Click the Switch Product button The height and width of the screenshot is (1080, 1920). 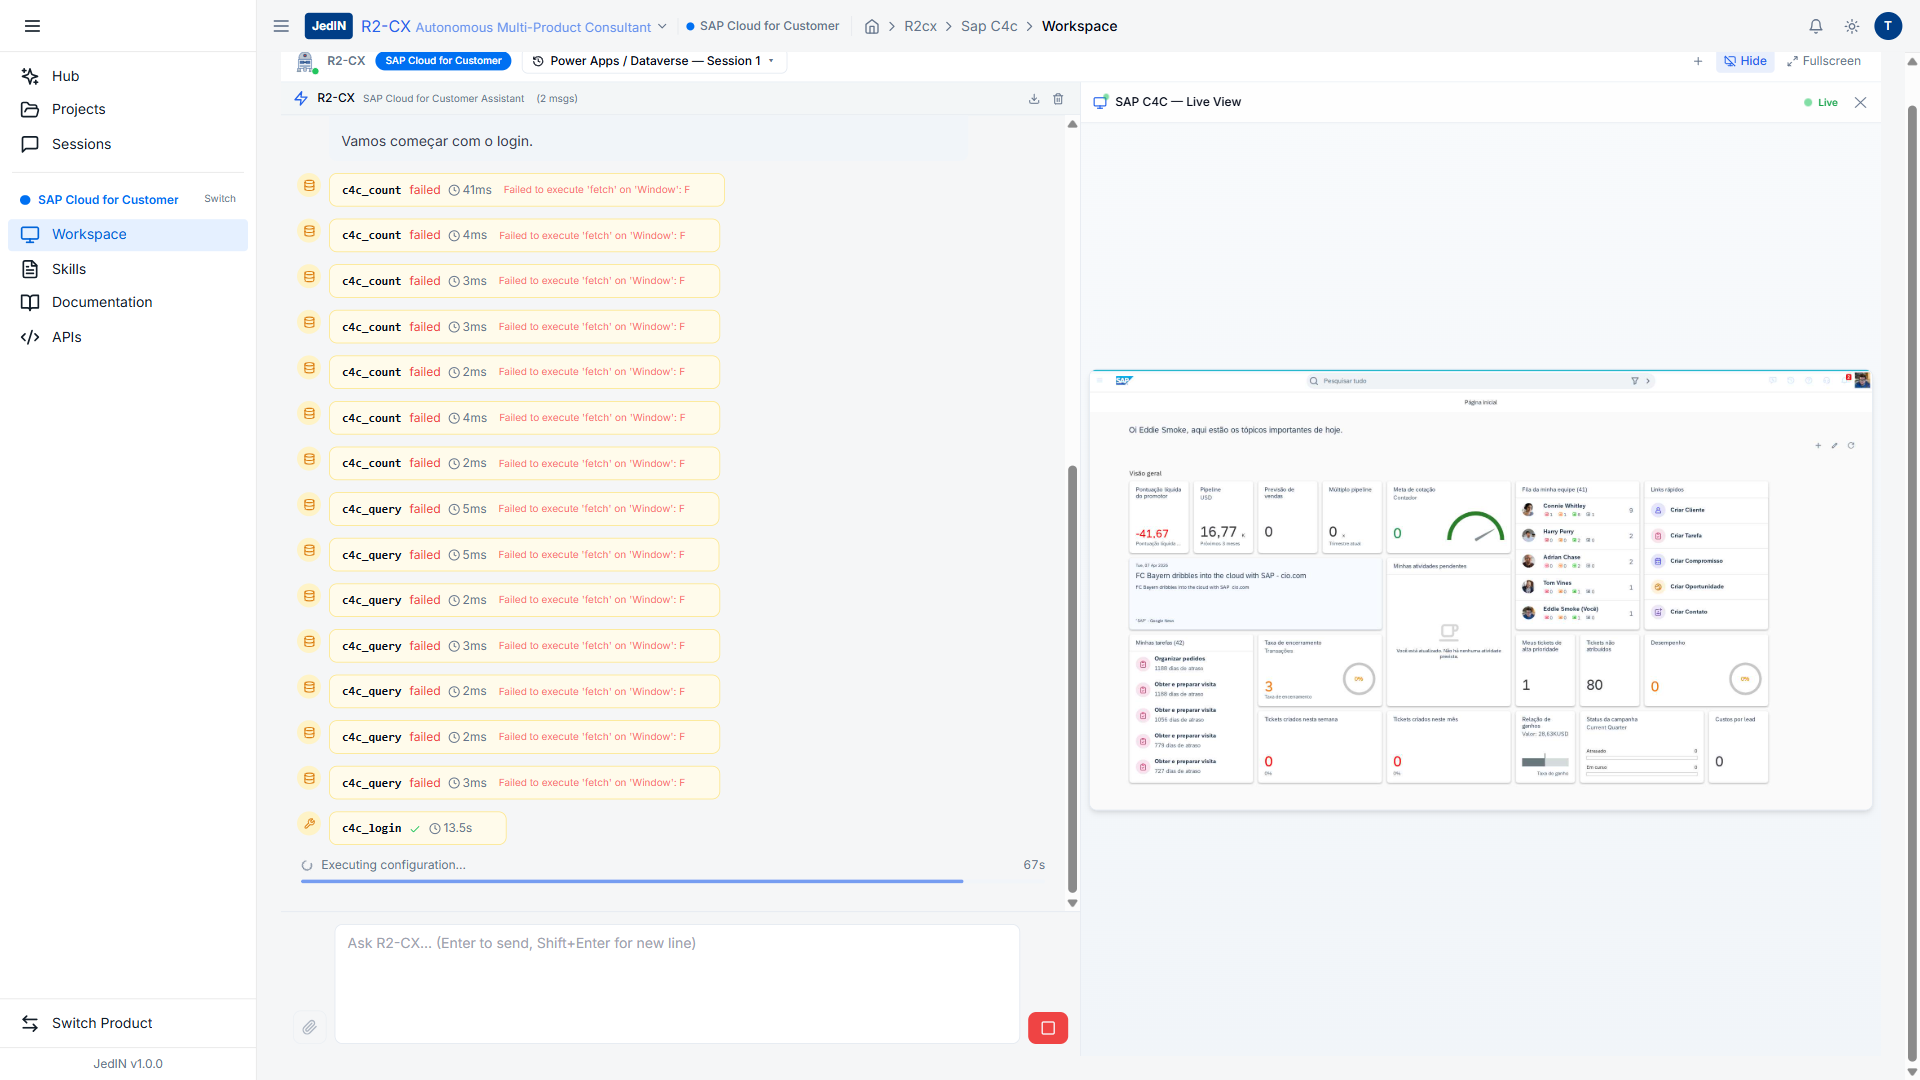pyautogui.click(x=102, y=1023)
